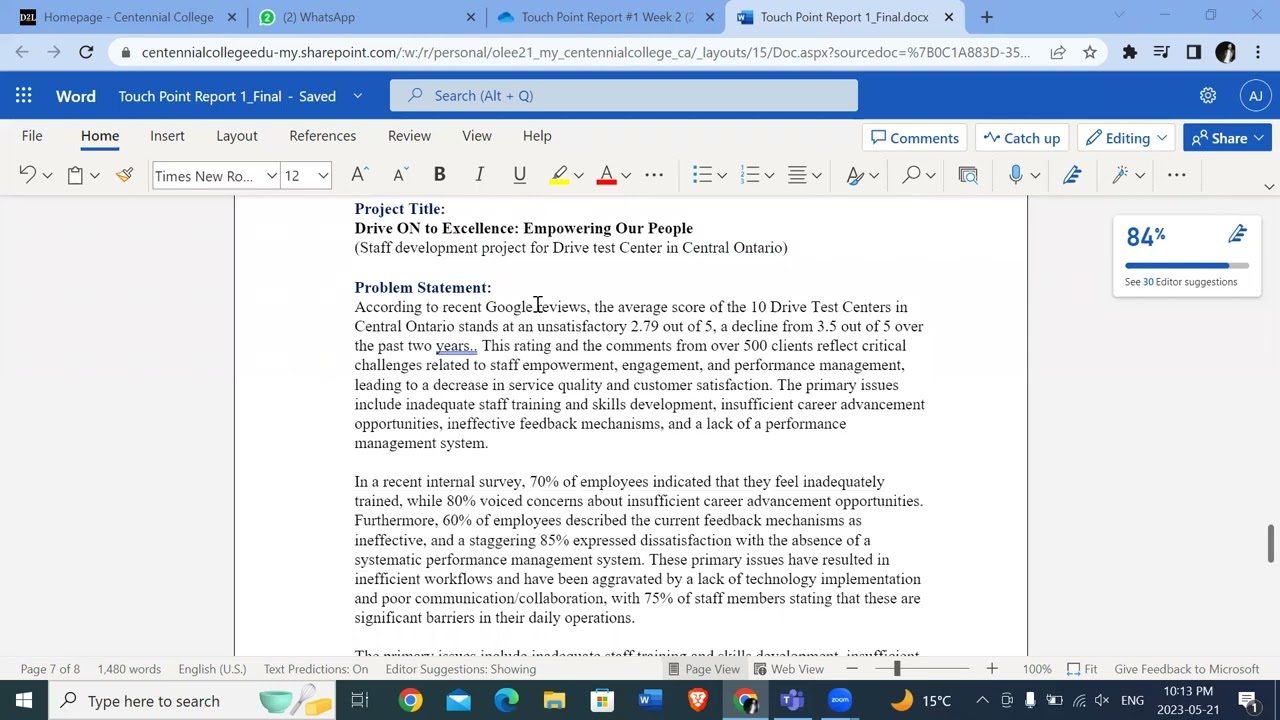This screenshot has width=1280, height=720.
Task: Toggle italic formatting
Action: pos(479,175)
